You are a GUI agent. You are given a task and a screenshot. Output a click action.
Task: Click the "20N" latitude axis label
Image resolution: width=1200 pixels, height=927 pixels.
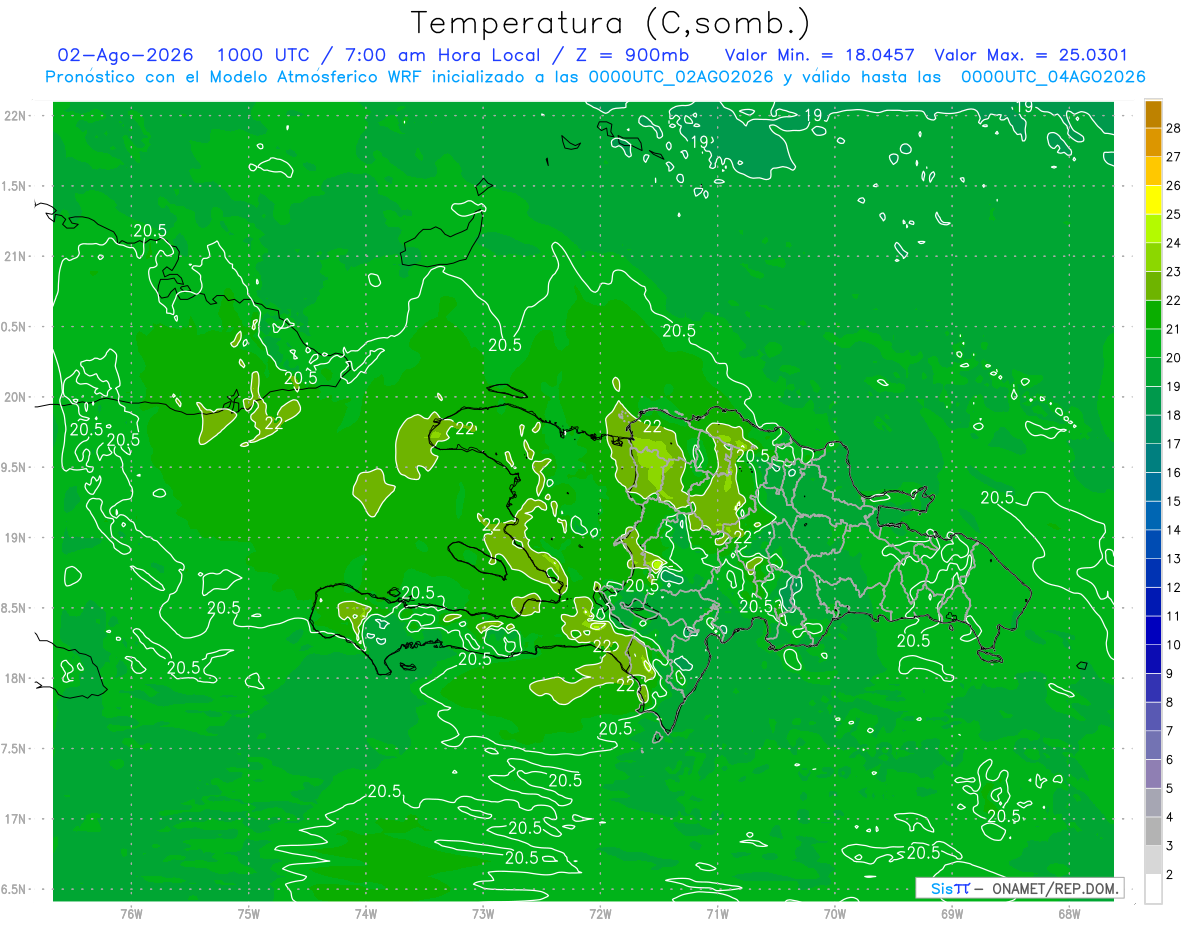(x=15, y=398)
